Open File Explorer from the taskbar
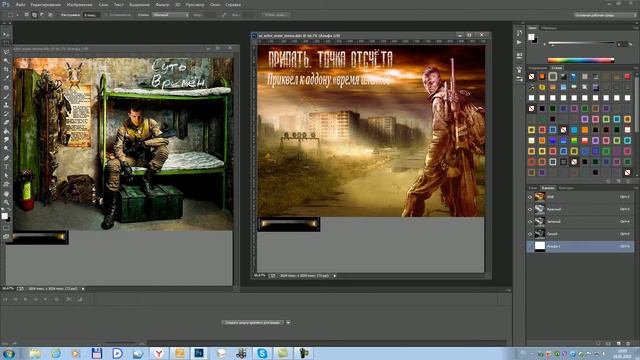 coord(35,353)
